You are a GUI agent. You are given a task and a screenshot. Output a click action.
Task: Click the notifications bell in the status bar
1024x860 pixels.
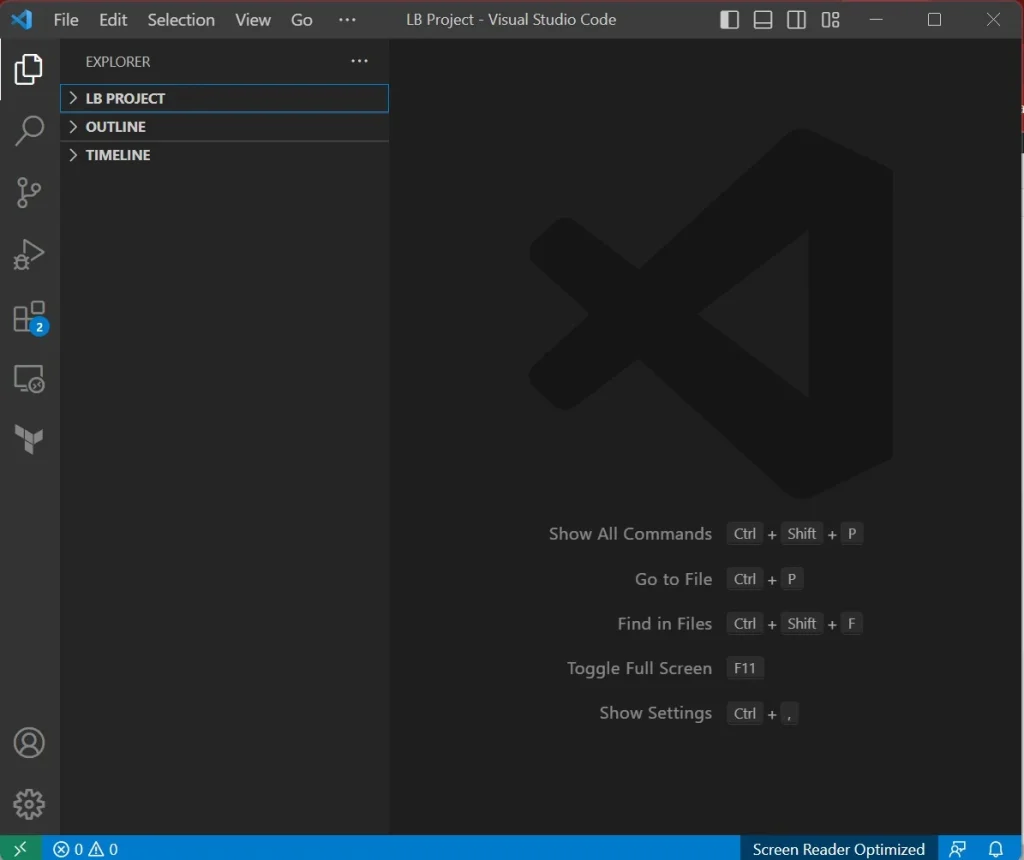click(x=995, y=848)
